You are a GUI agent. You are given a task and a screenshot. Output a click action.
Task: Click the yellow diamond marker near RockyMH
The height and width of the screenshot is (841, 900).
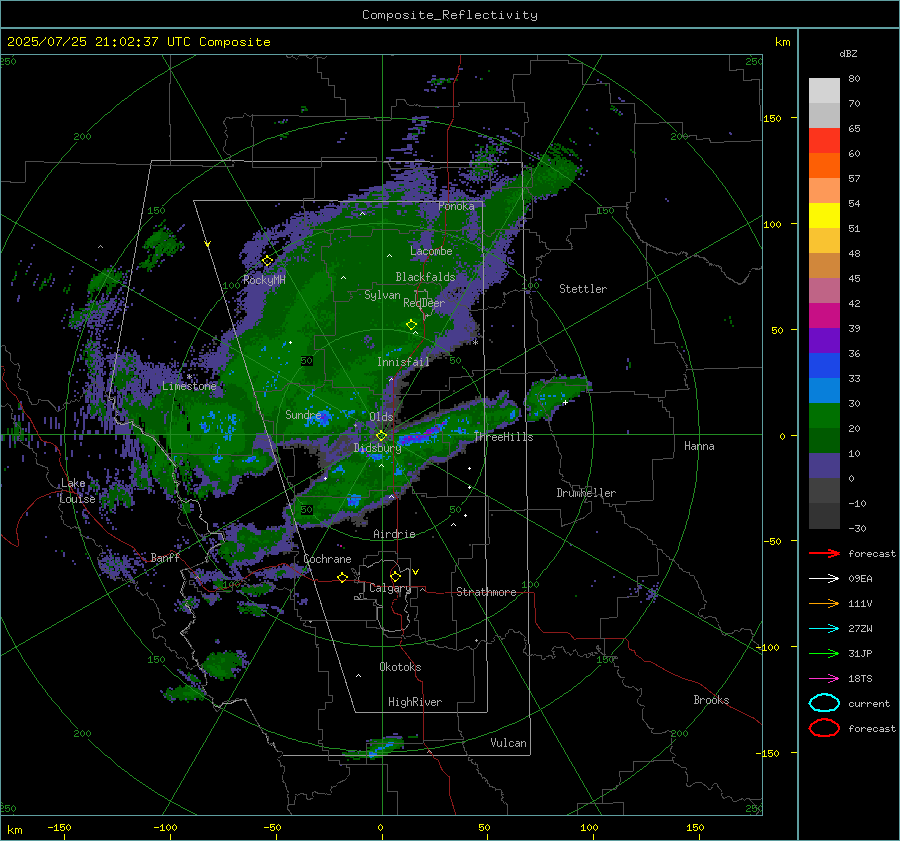point(267,261)
